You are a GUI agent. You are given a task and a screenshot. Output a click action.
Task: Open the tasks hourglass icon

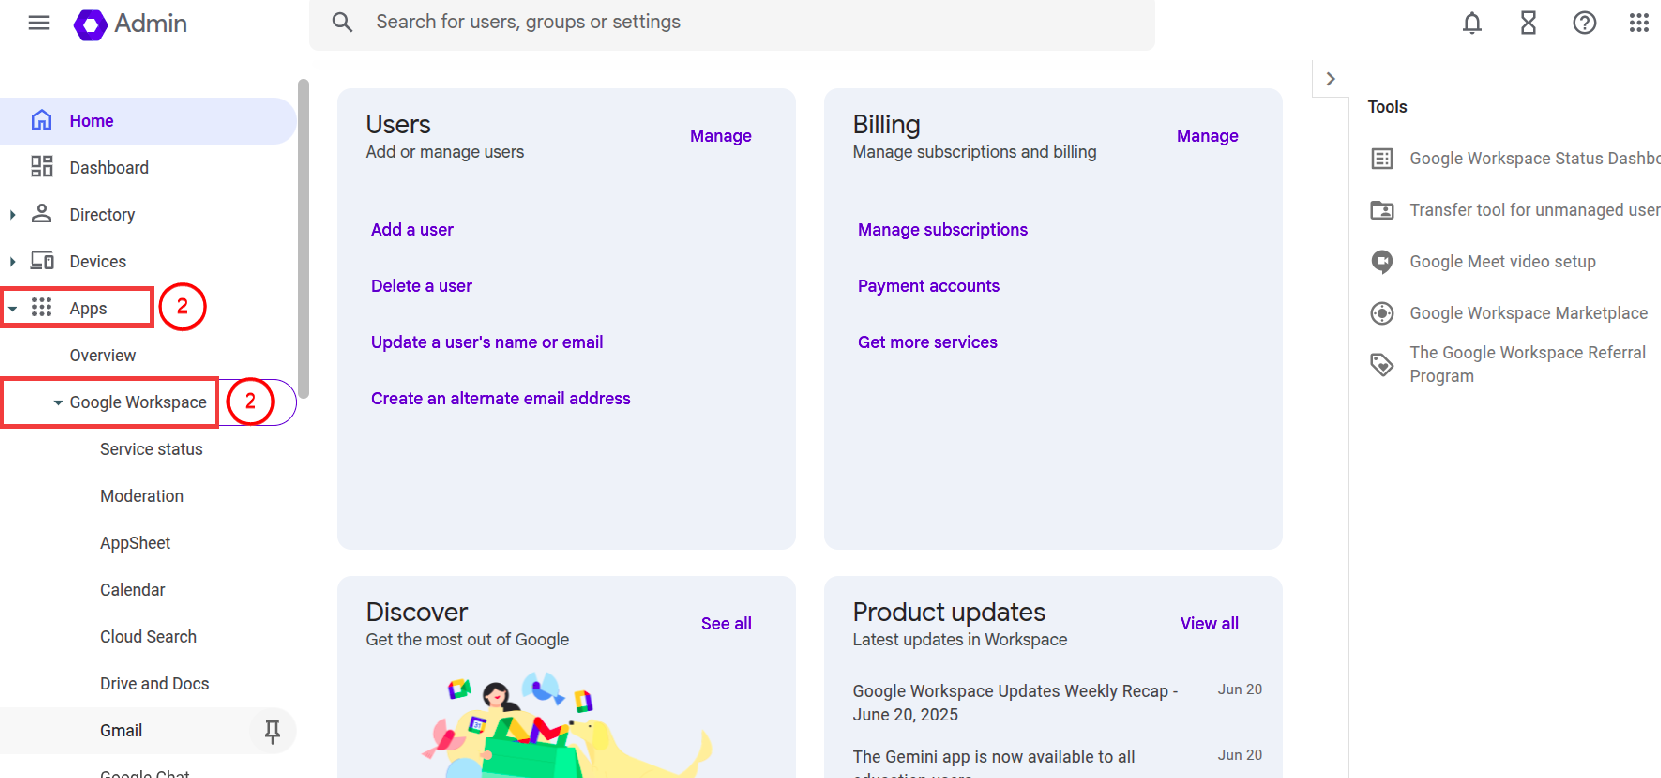tap(1528, 23)
